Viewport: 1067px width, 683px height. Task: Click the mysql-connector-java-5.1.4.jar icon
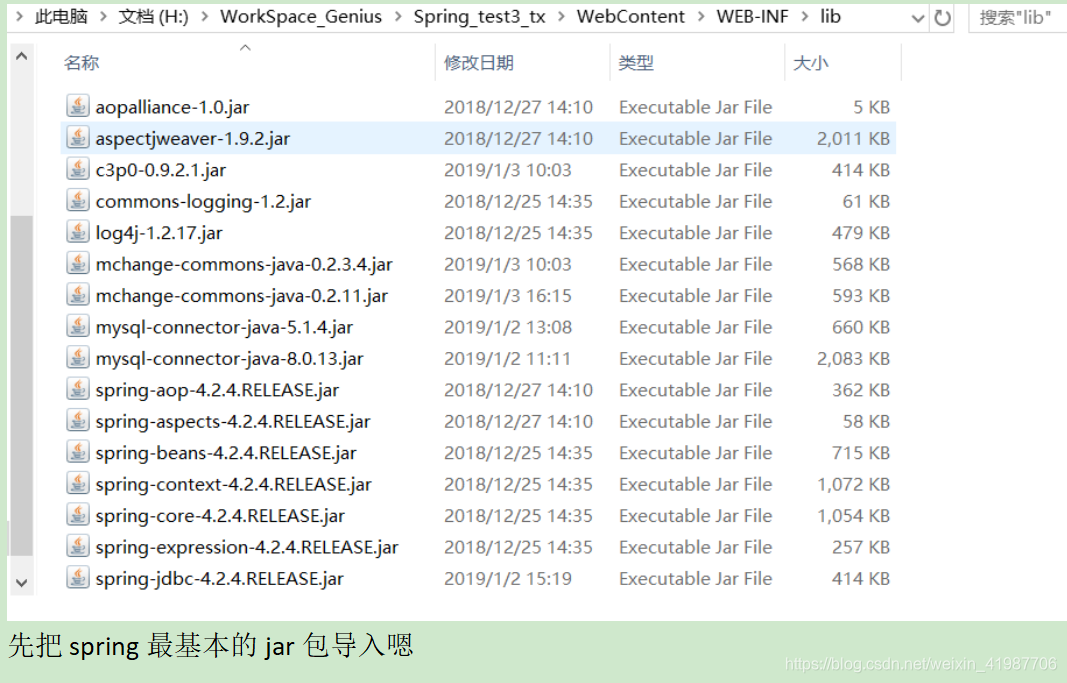78,327
